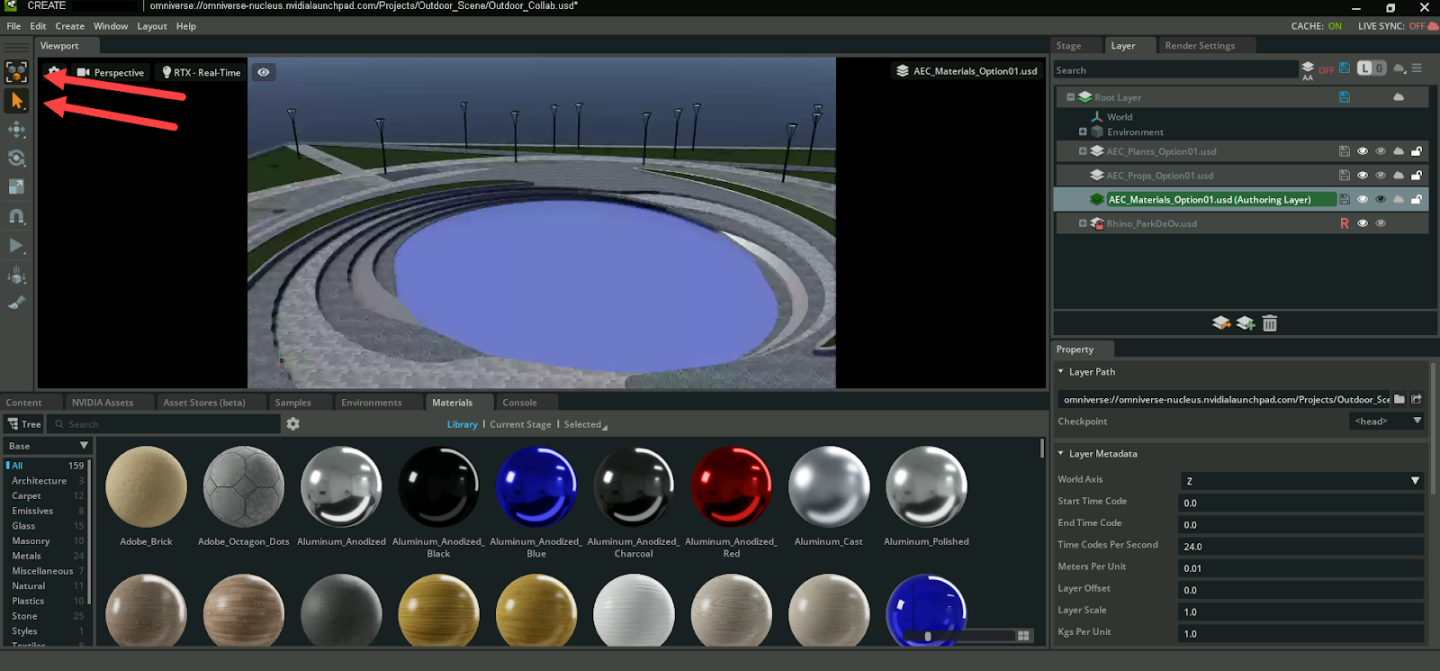Click the Perspective camera button

click(110, 73)
